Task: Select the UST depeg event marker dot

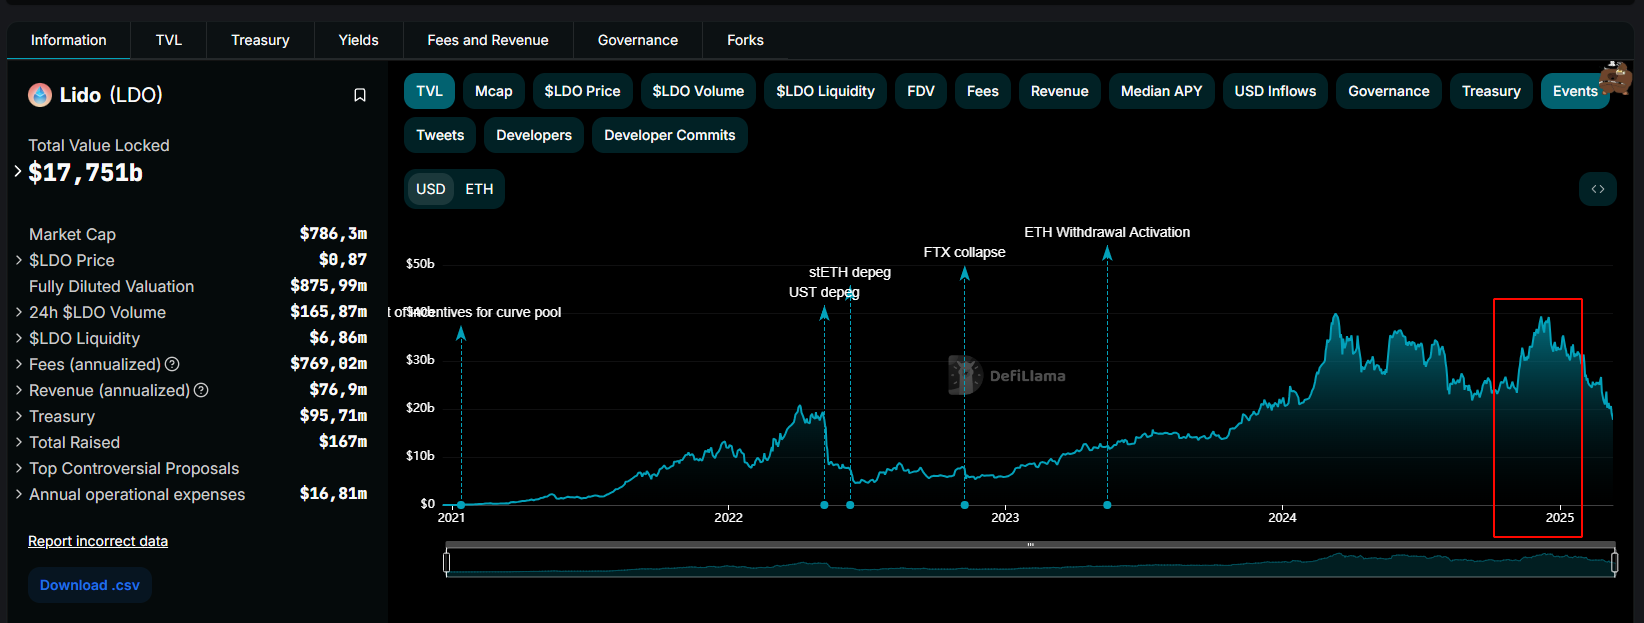Action: click(824, 505)
